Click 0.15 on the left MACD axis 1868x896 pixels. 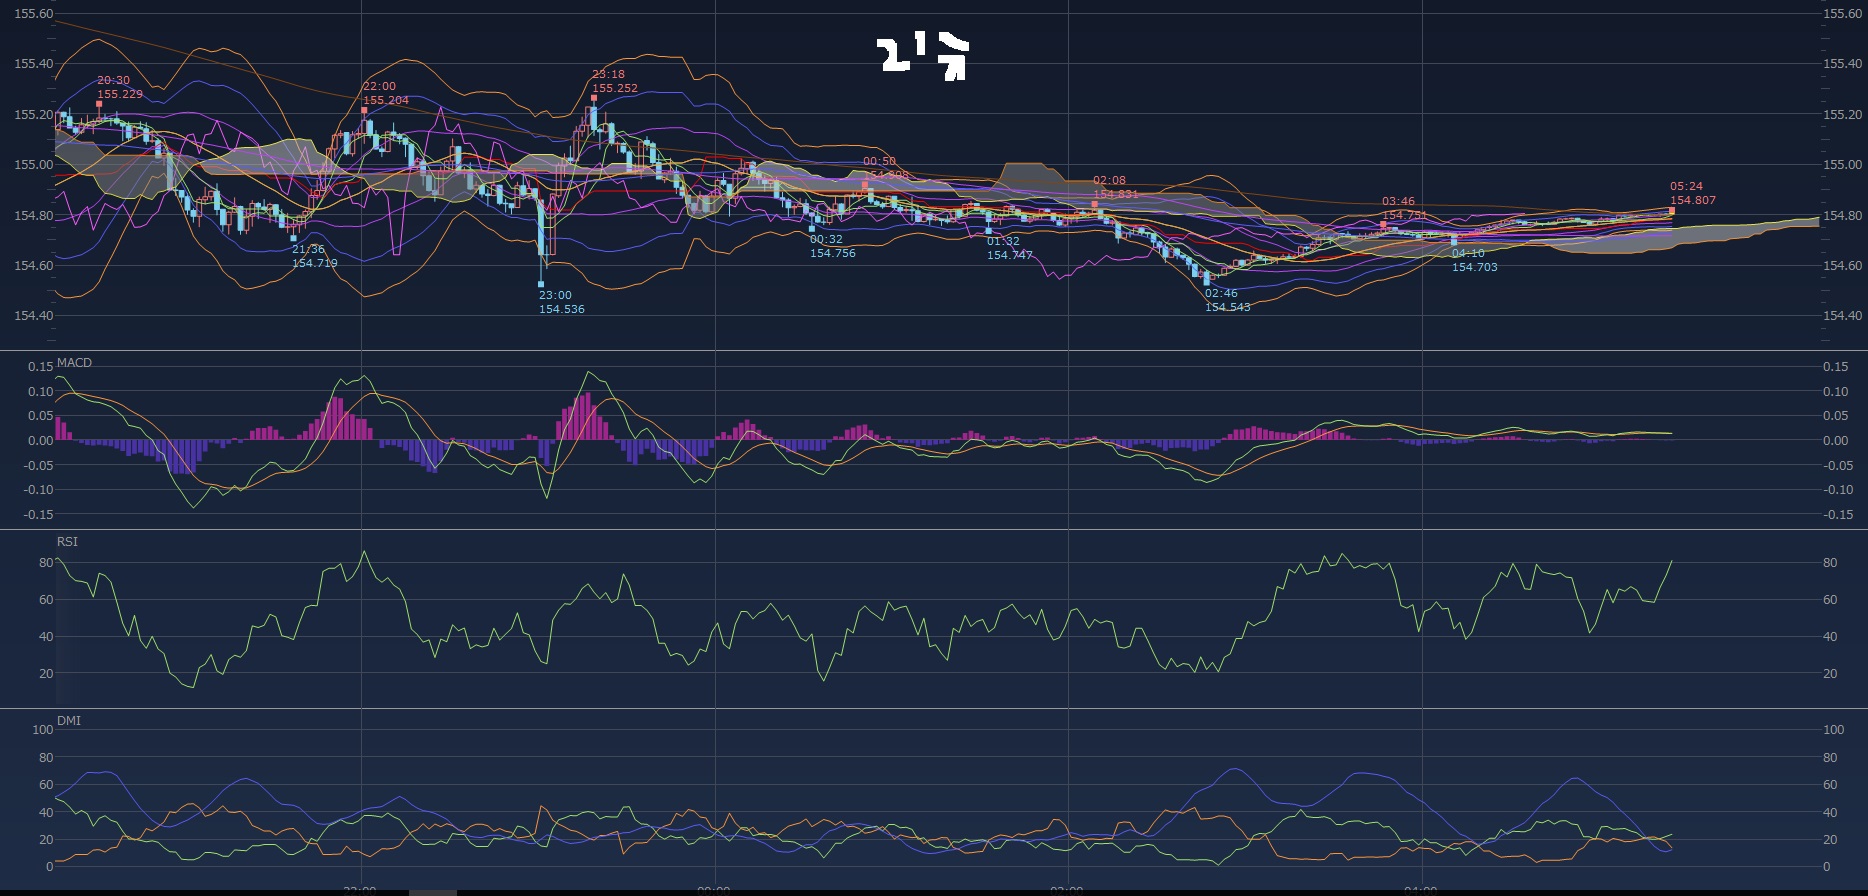[x=41, y=366]
